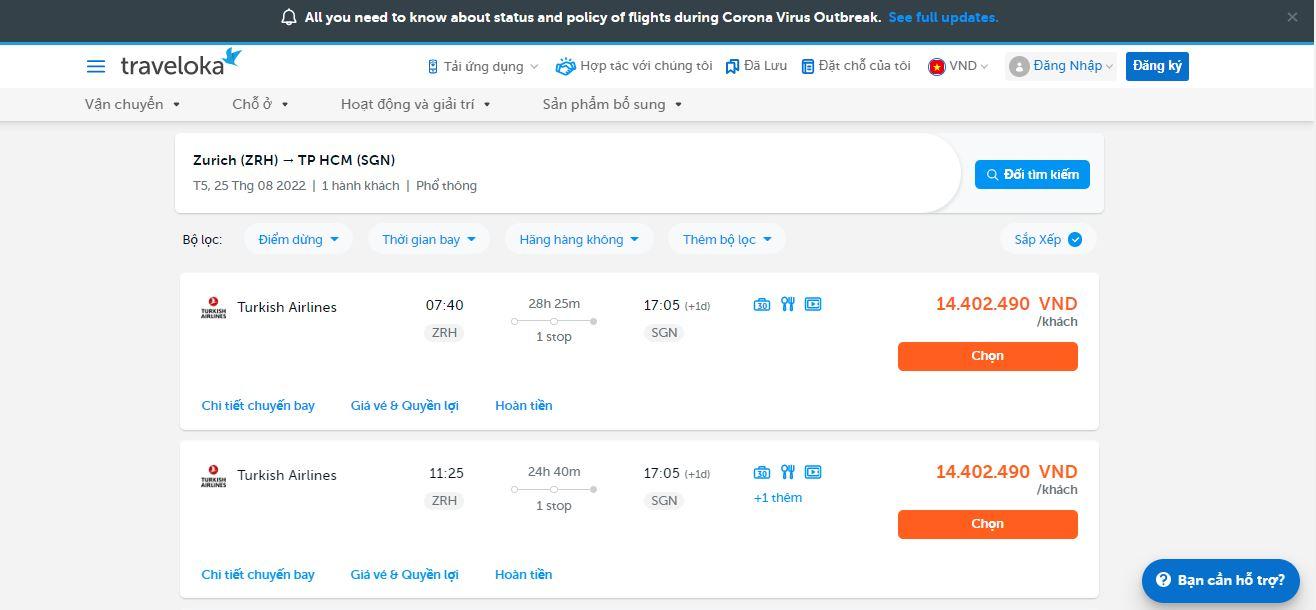
Task: Click the meal icon on the 07:40 flight
Action: [788, 304]
